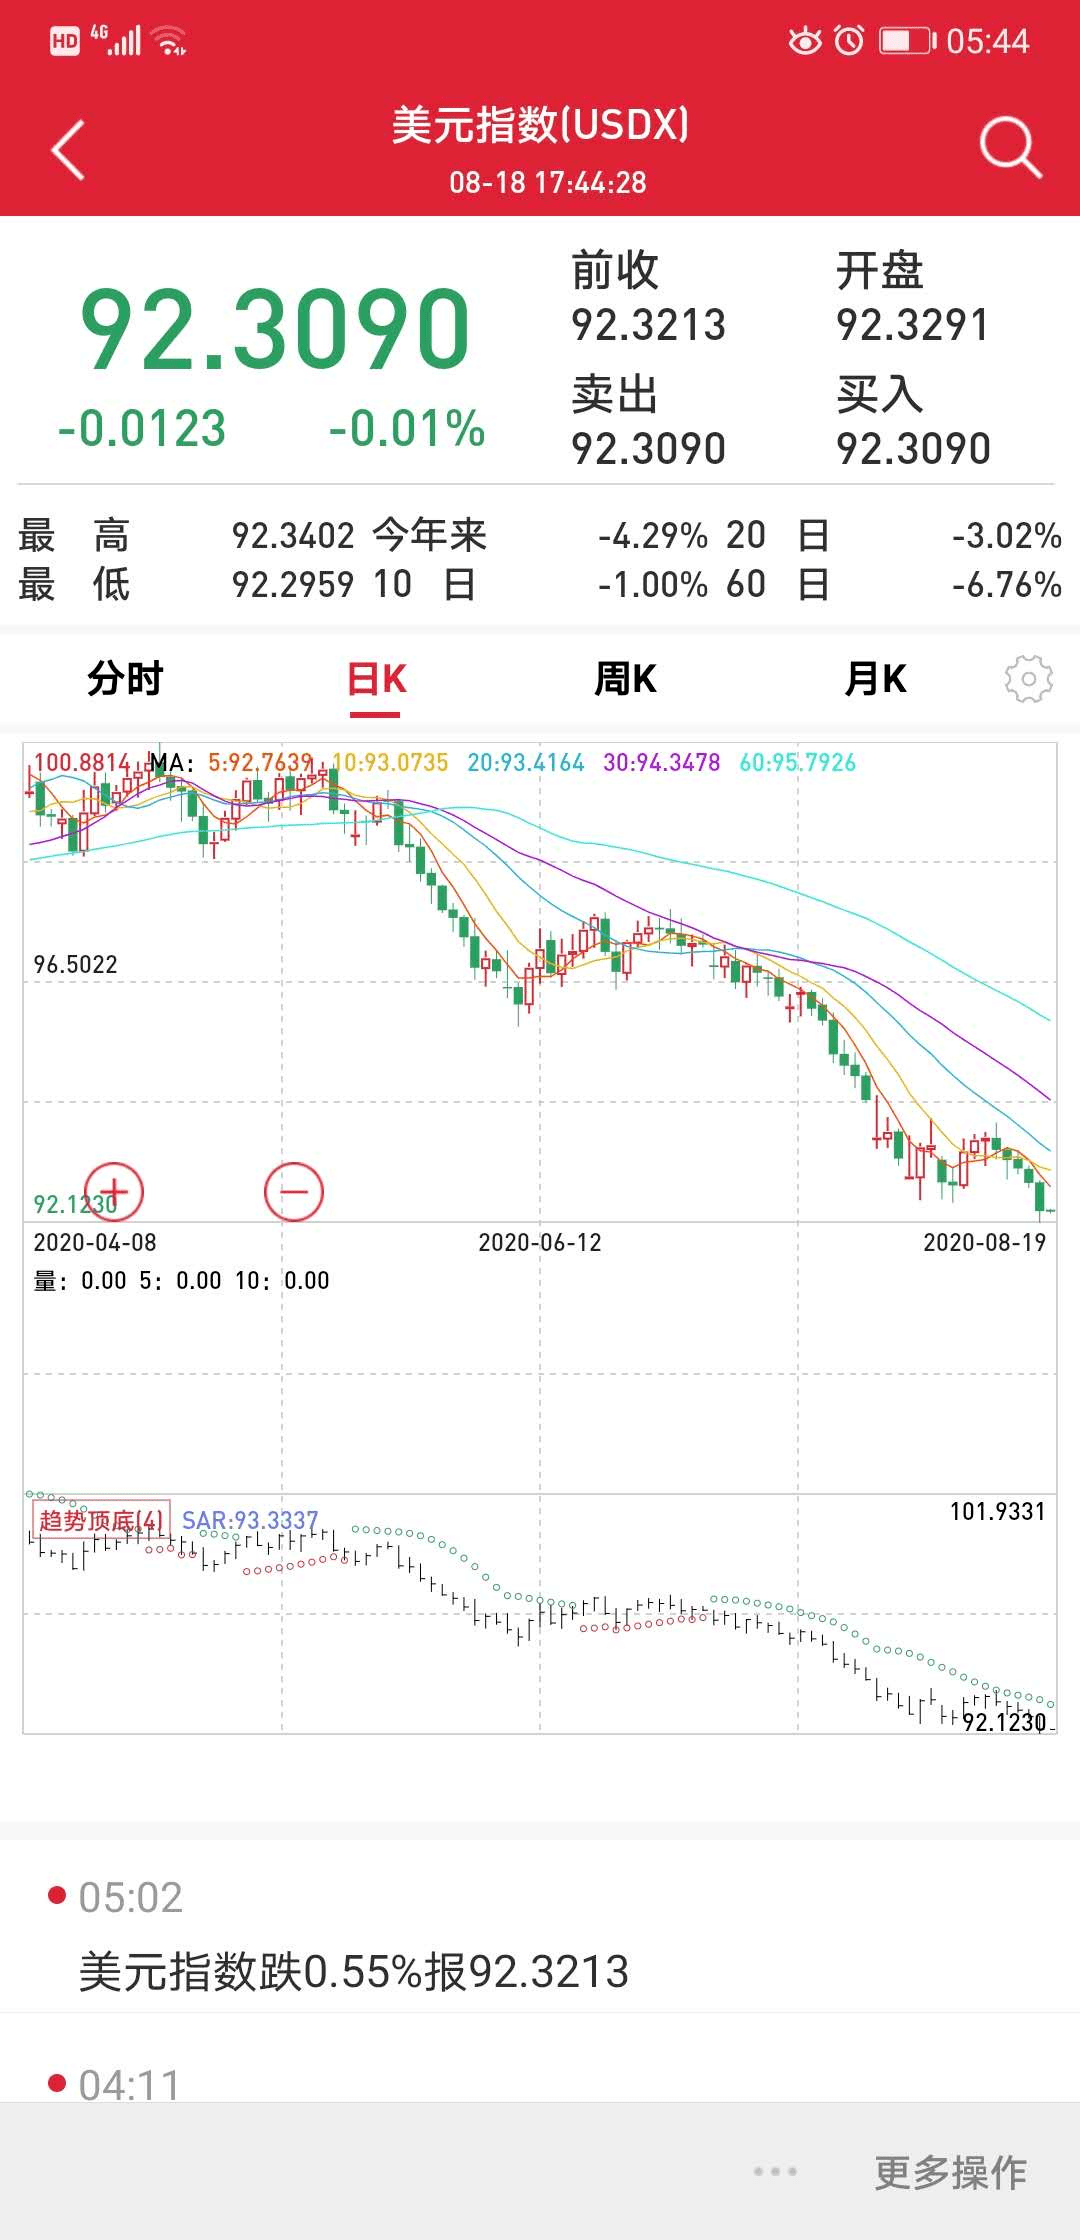
Task: Open search with the magnifier icon
Action: click(1010, 148)
